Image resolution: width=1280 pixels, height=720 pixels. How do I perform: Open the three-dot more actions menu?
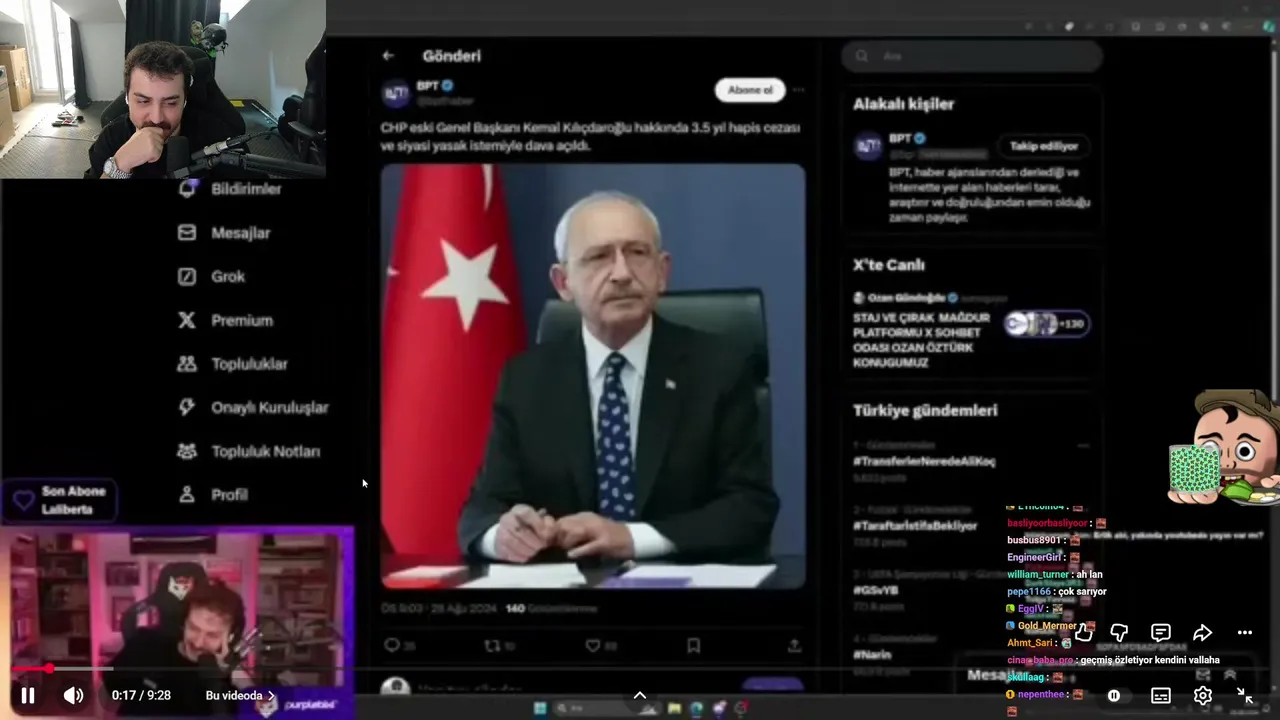(1244, 632)
